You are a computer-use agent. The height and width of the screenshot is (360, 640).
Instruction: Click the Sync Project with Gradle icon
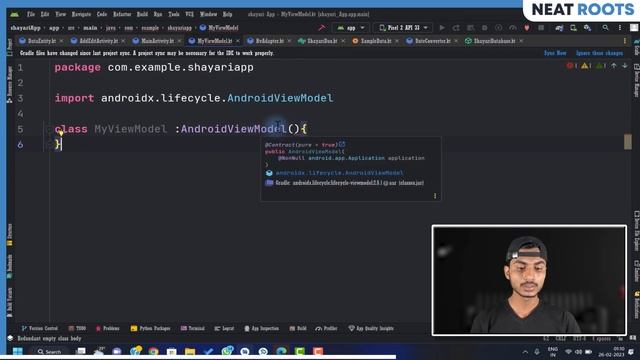[x=559, y=28]
